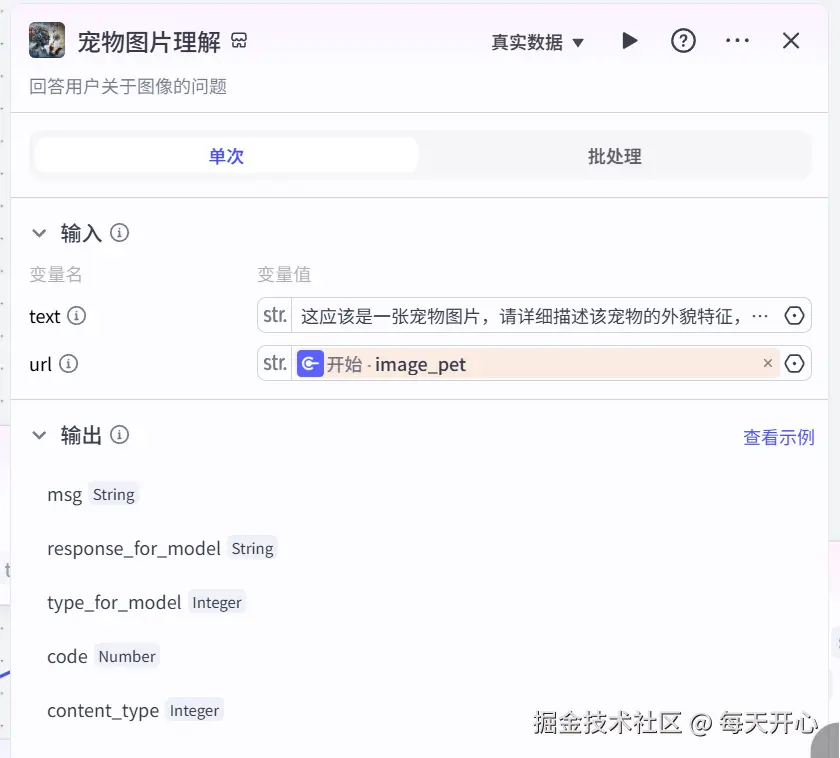Click the Integer tag next to content_type
The height and width of the screenshot is (758, 840).
[x=194, y=710]
